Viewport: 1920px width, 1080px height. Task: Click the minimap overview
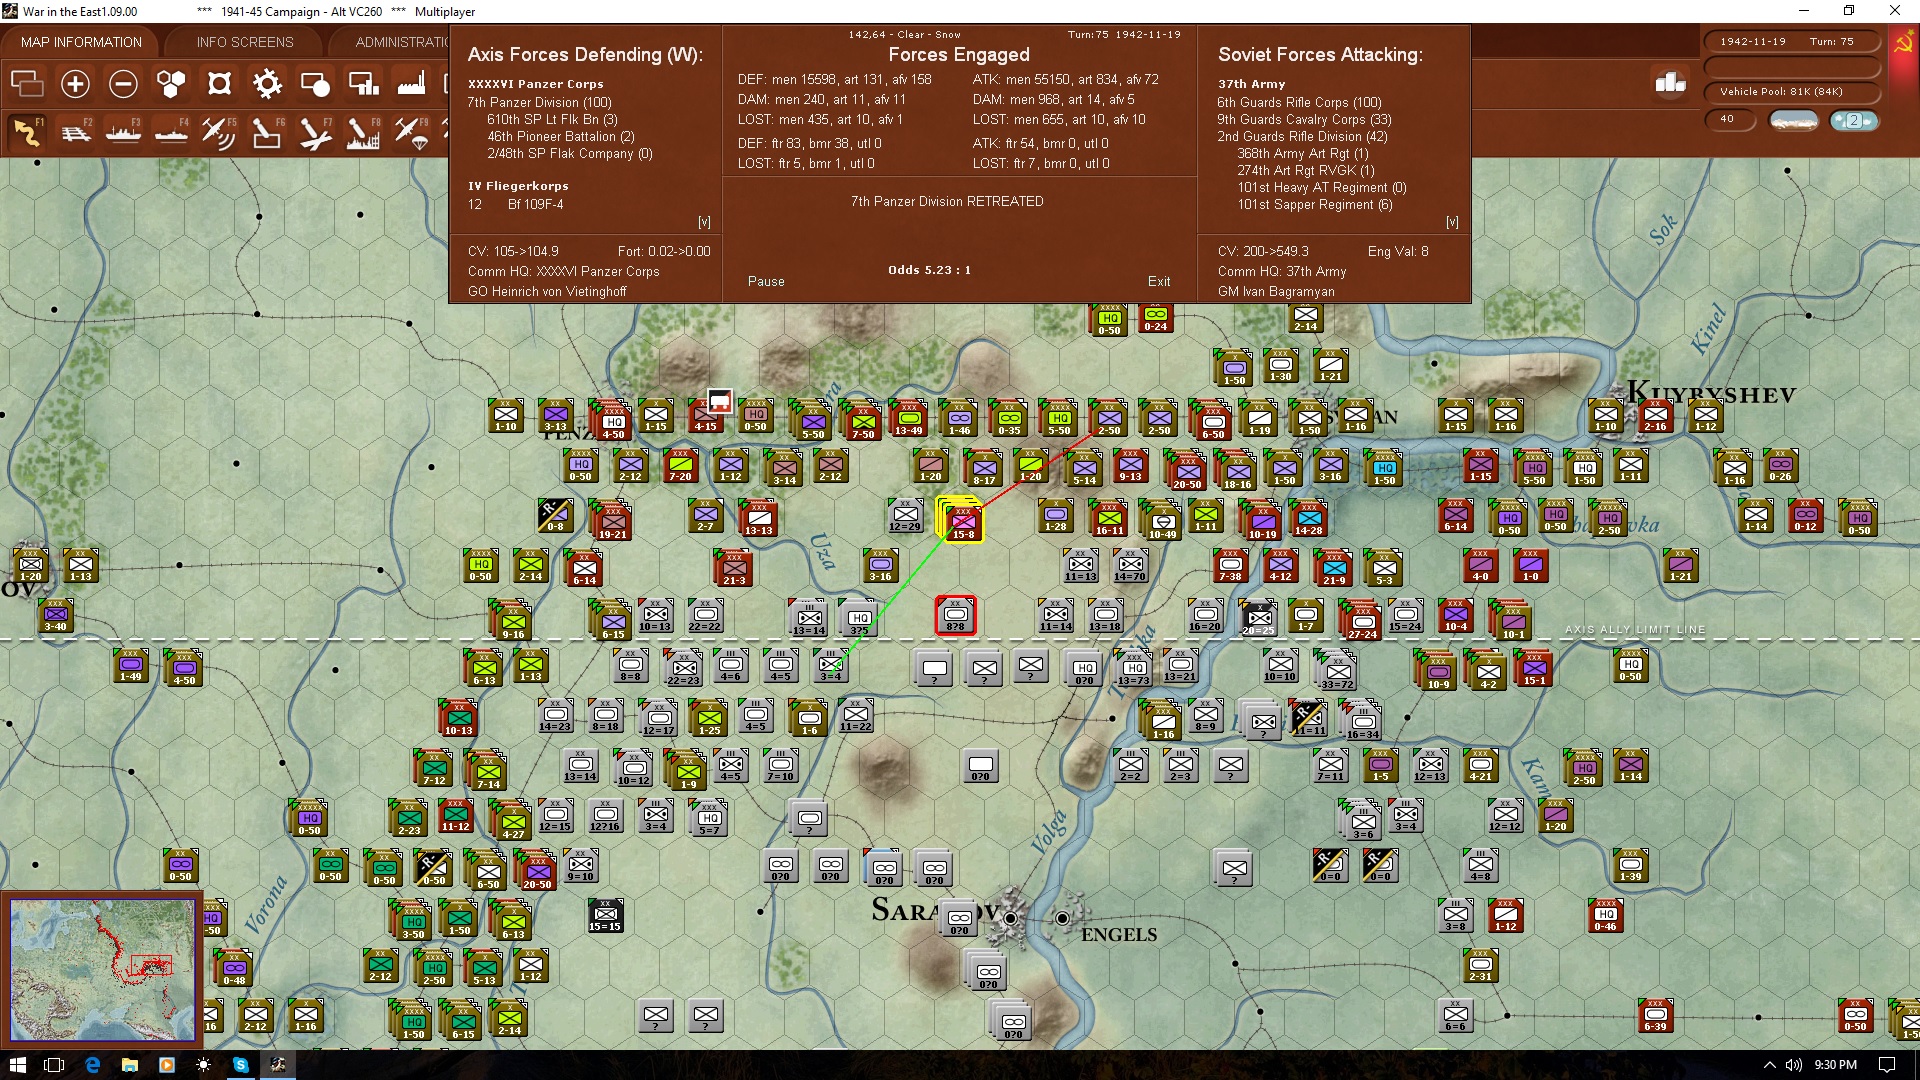102,968
